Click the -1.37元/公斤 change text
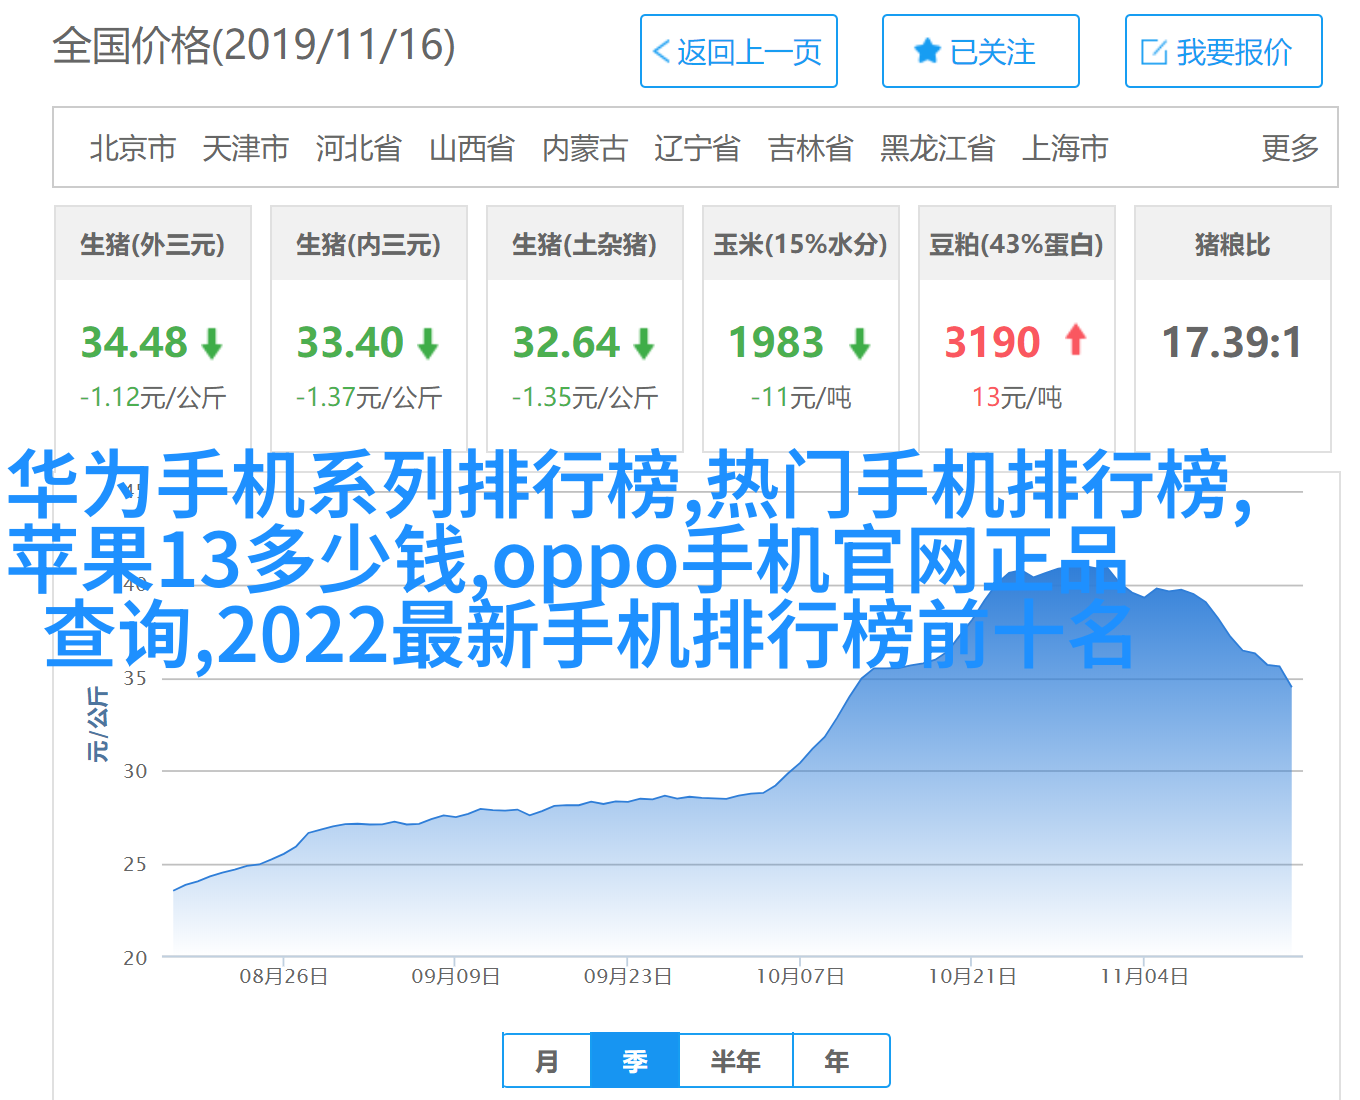Screen dimensions: 1360x1100 369,398
